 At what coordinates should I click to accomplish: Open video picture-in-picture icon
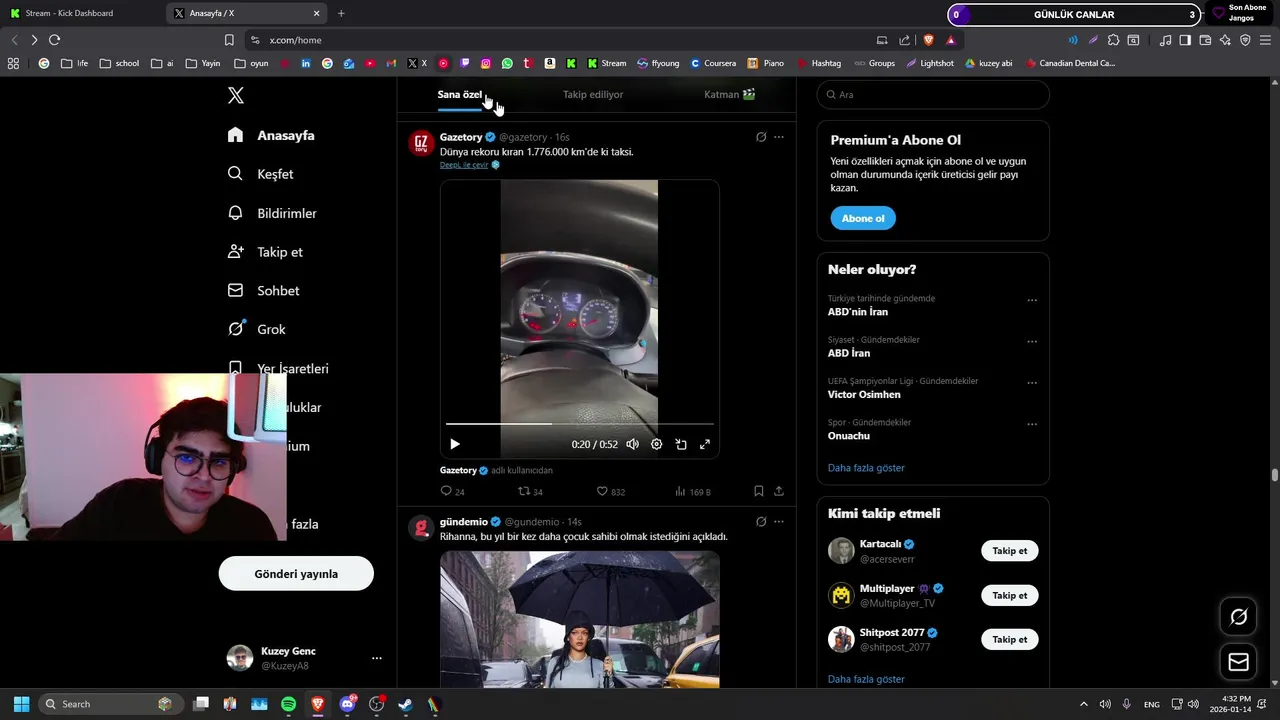tap(680, 444)
